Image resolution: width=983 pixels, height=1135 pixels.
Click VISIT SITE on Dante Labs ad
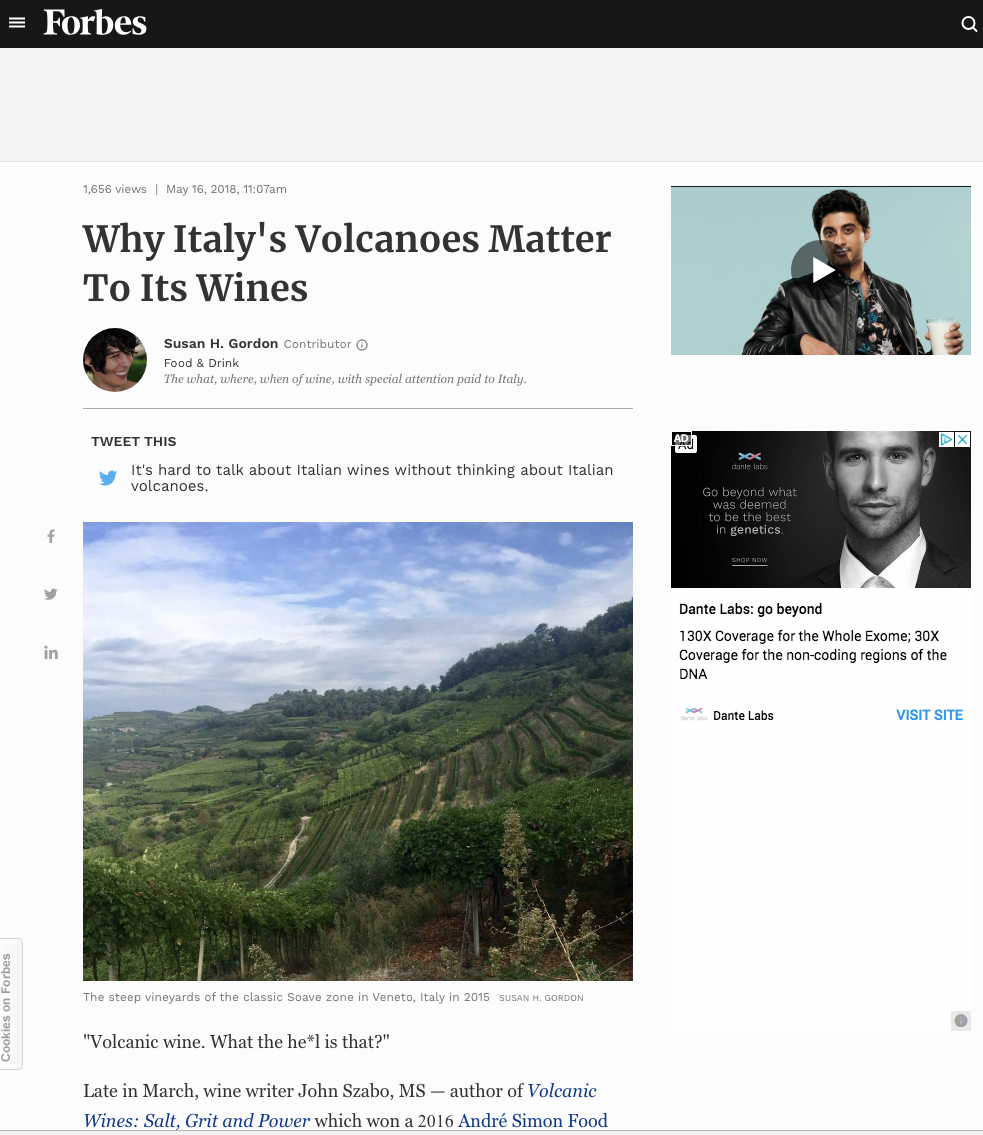point(929,715)
